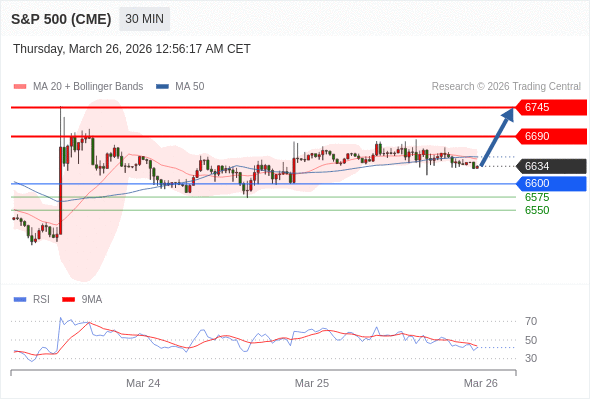Click the Research © 2026 Trading Central text
Image resolution: width=590 pixels, height=400 pixels.
tap(506, 87)
